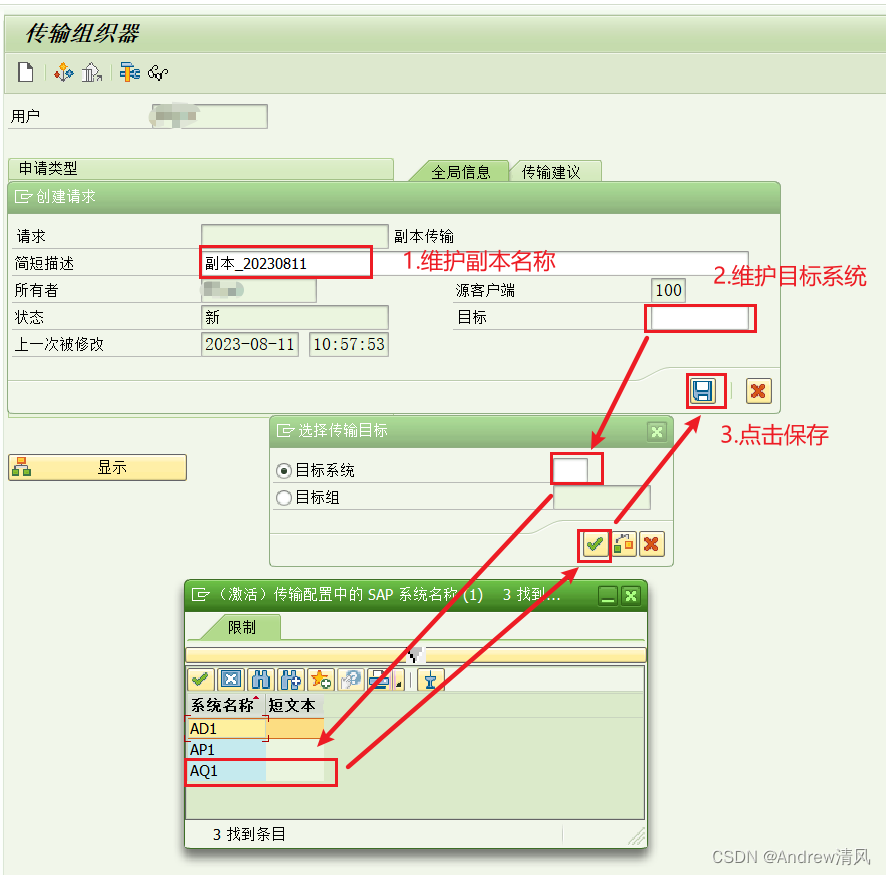Click the transport tools icon in main toolbar
The height and width of the screenshot is (875, 886).
coord(129,72)
